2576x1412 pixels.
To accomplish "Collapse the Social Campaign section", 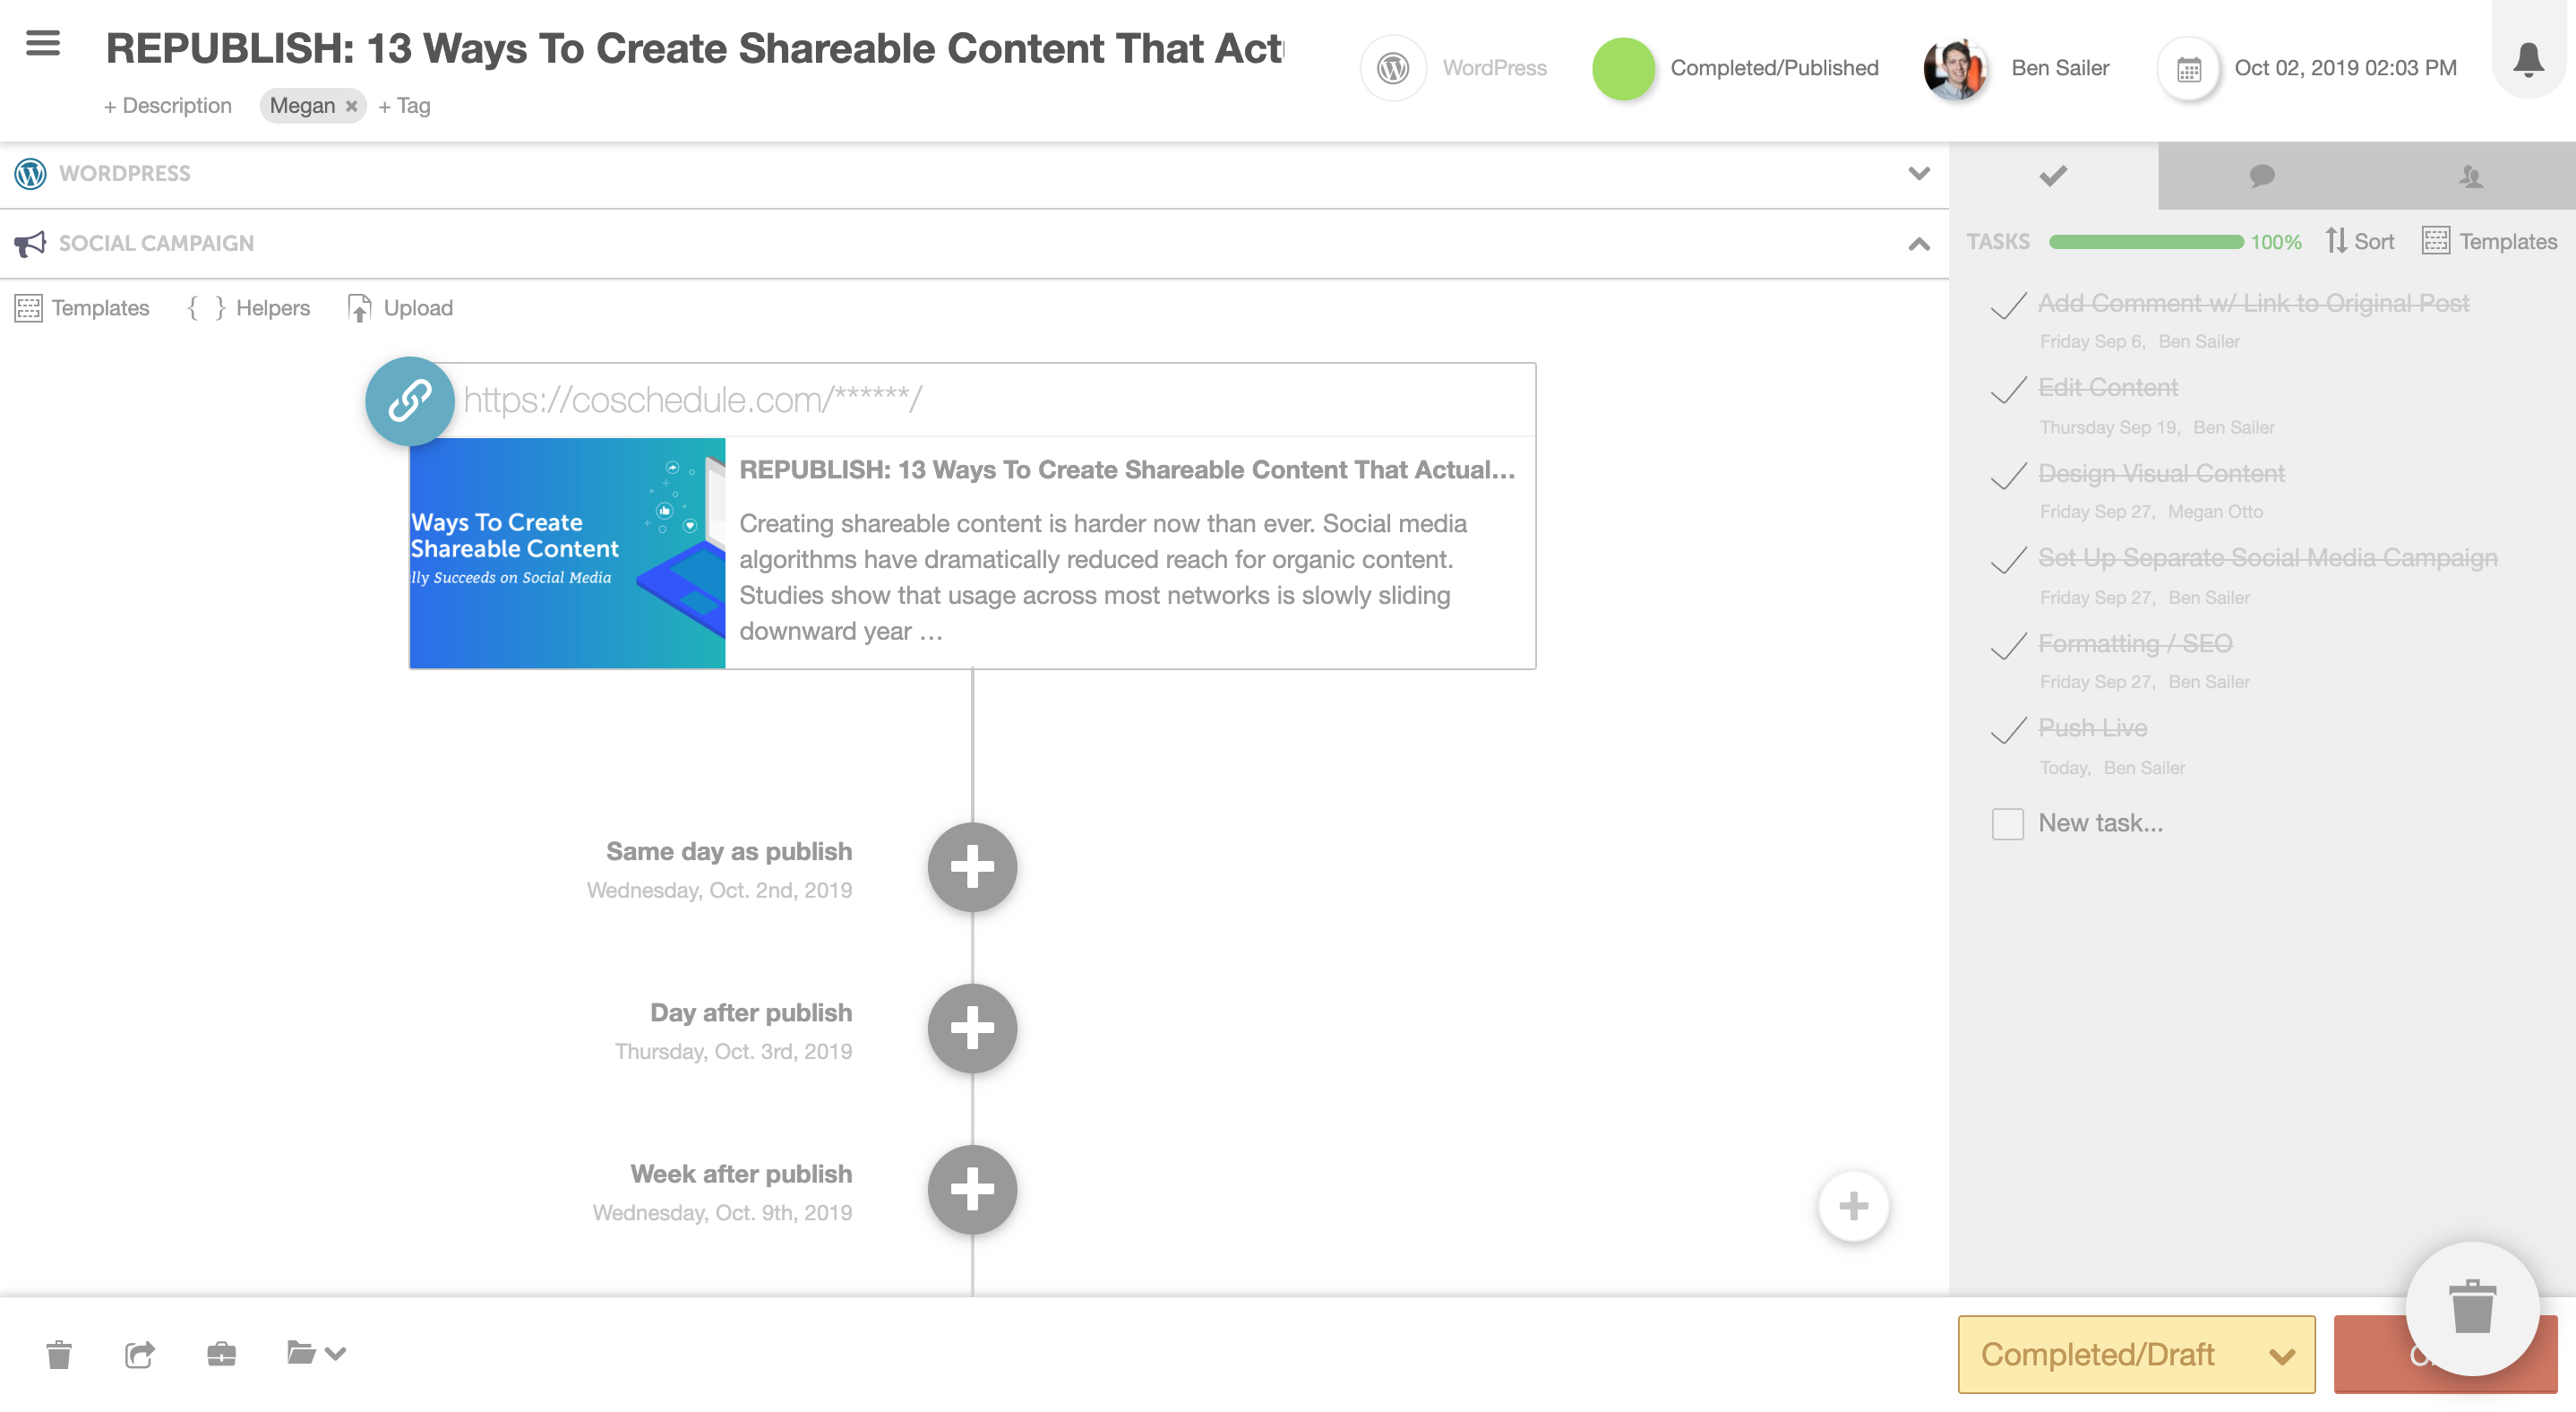I will coord(1918,244).
